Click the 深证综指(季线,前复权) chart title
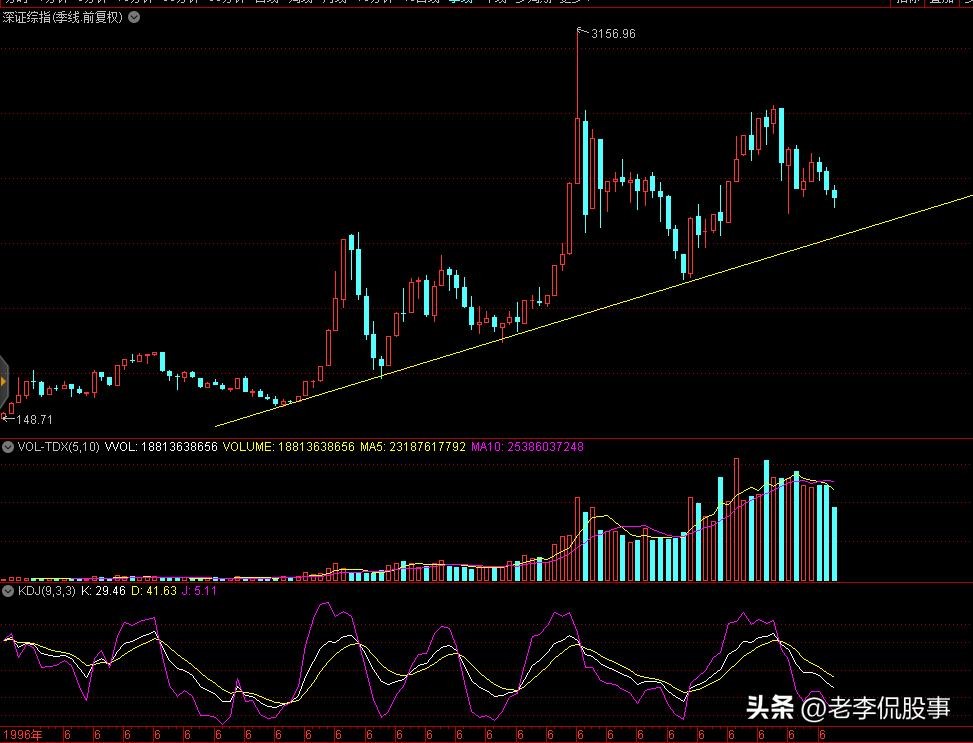 64,17
